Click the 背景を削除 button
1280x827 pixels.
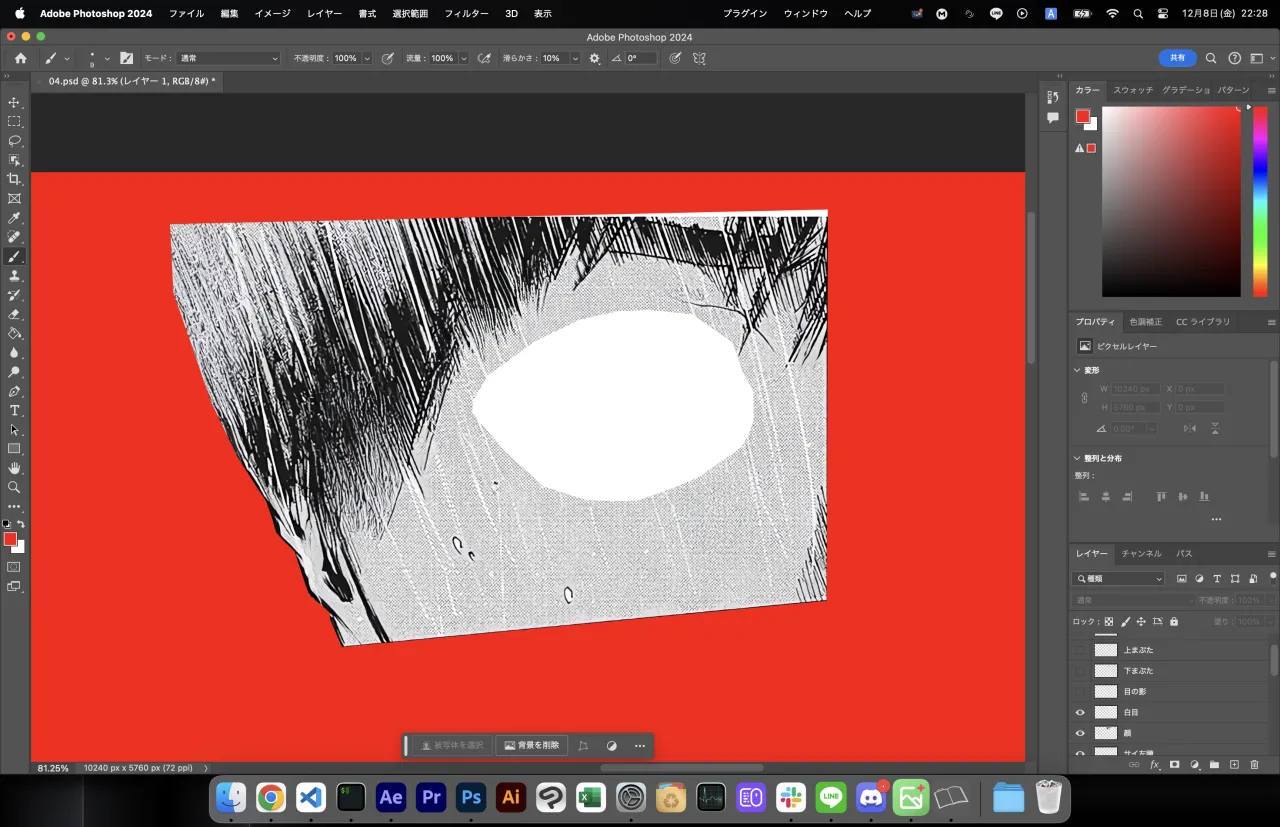532,745
